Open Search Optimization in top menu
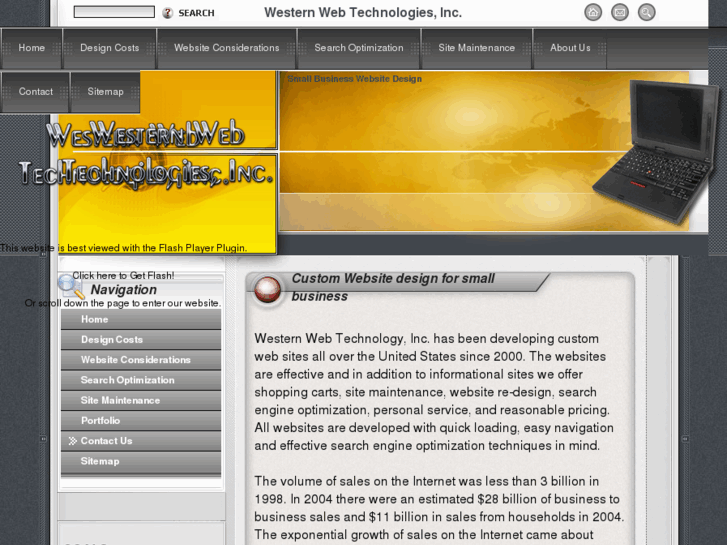 359,48
